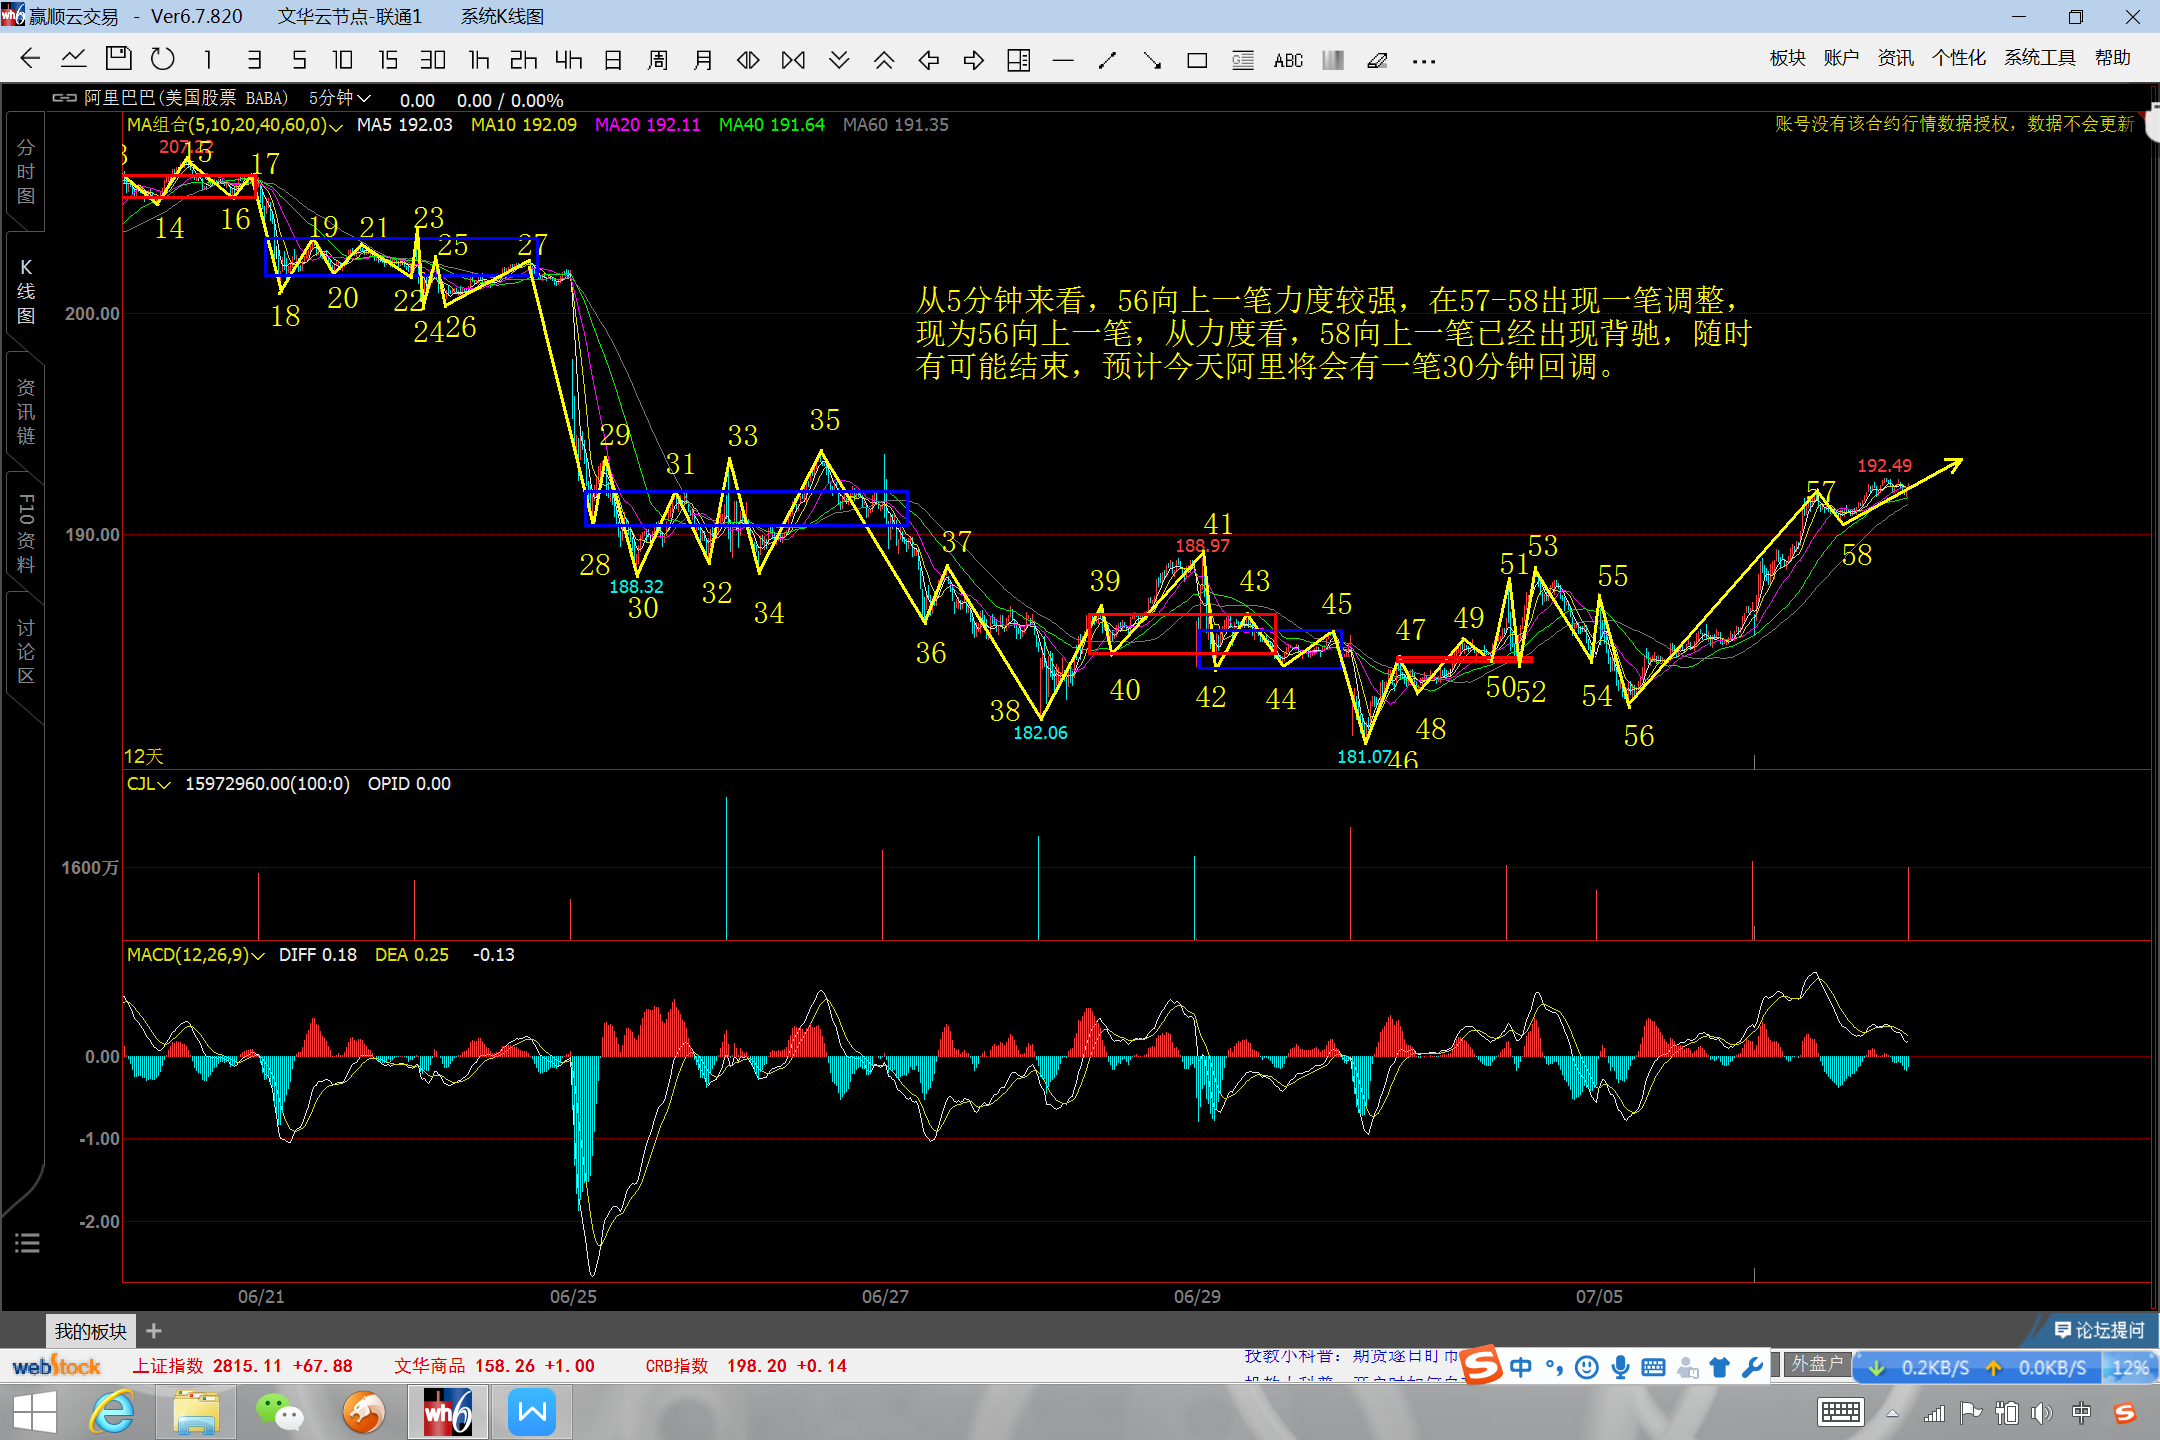Add a new block tab with plus
Image resolution: width=2160 pixels, height=1440 pixels.
click(153, 1331)
